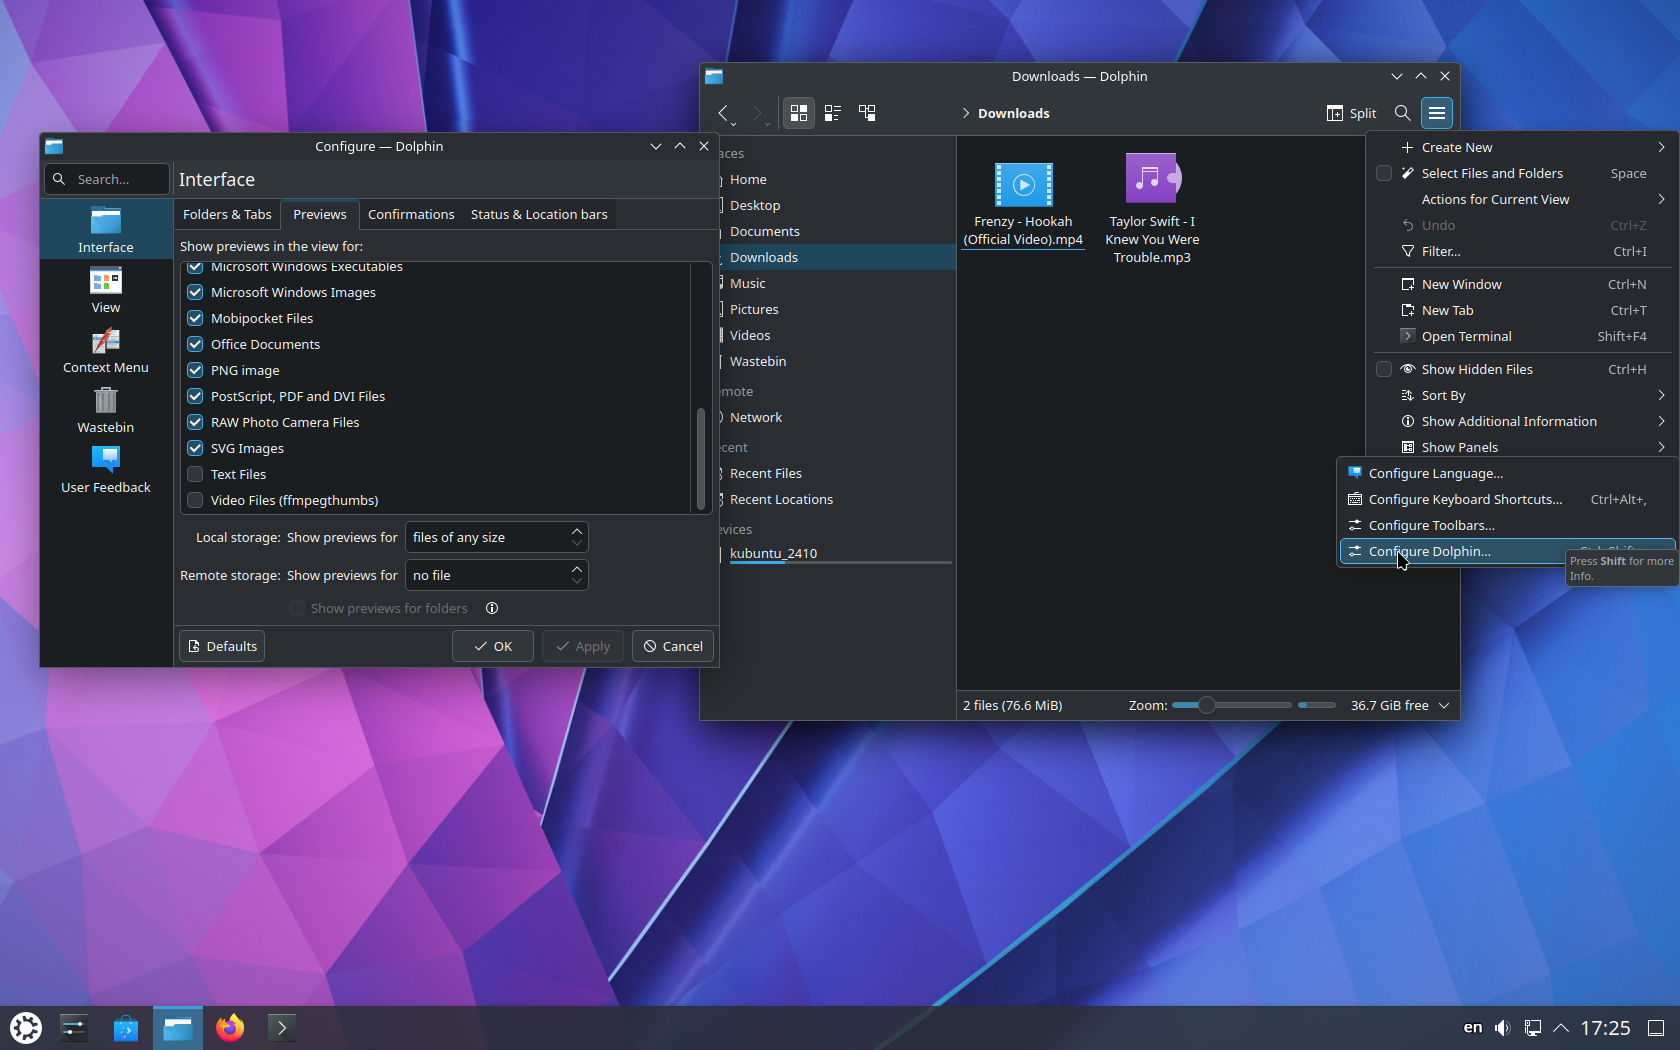Cancel the Configure Dolphin dialog
Screen dimensions: 1680x1050
(673, 646)
